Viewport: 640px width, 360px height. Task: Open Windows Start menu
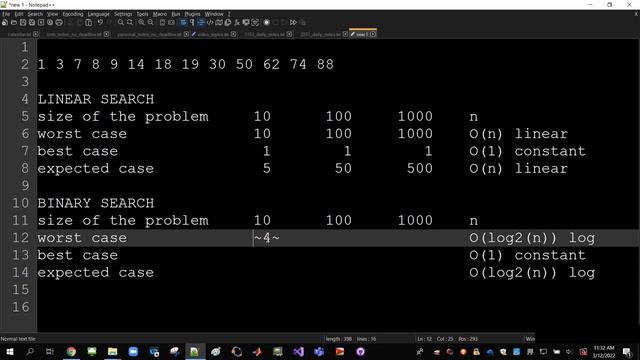click(x=9, y=351)
